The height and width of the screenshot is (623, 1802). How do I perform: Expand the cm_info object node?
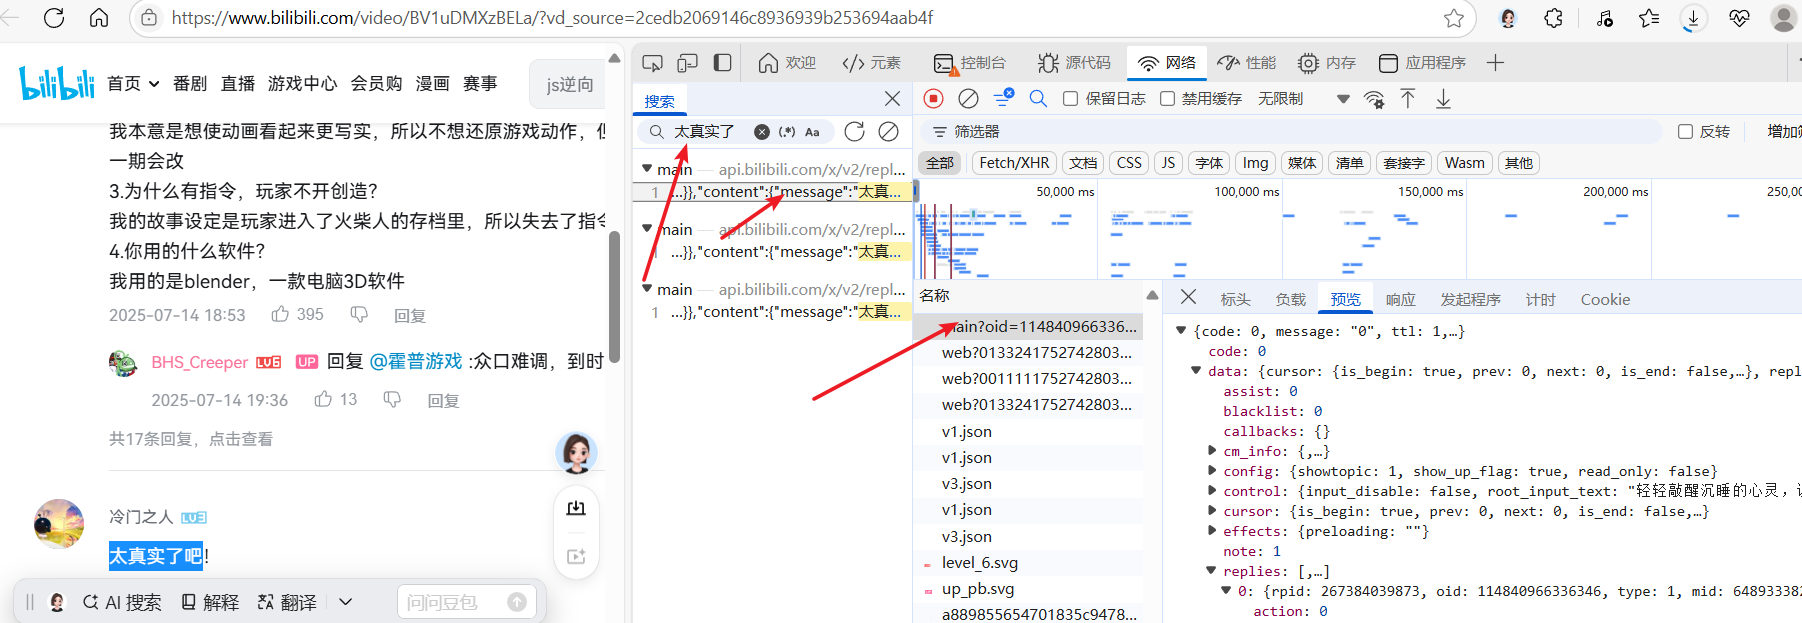1212,451
